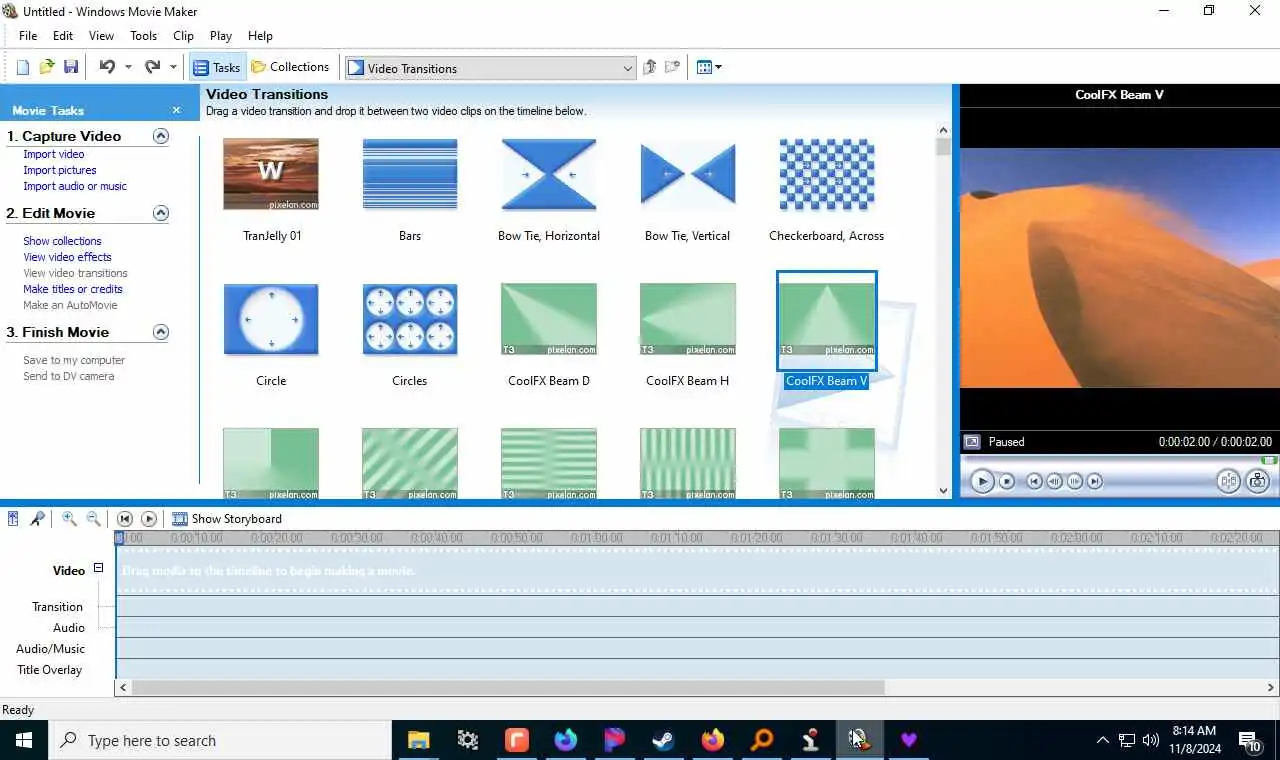Step to the previous frame
The image size is (1280, 760).
click(1055, 481)
